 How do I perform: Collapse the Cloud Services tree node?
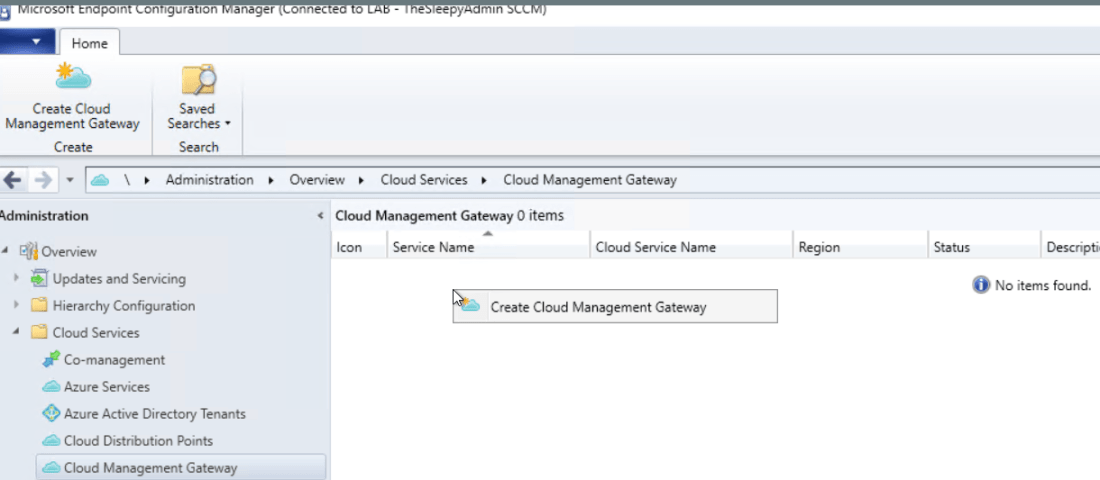[x=17, y=333]
